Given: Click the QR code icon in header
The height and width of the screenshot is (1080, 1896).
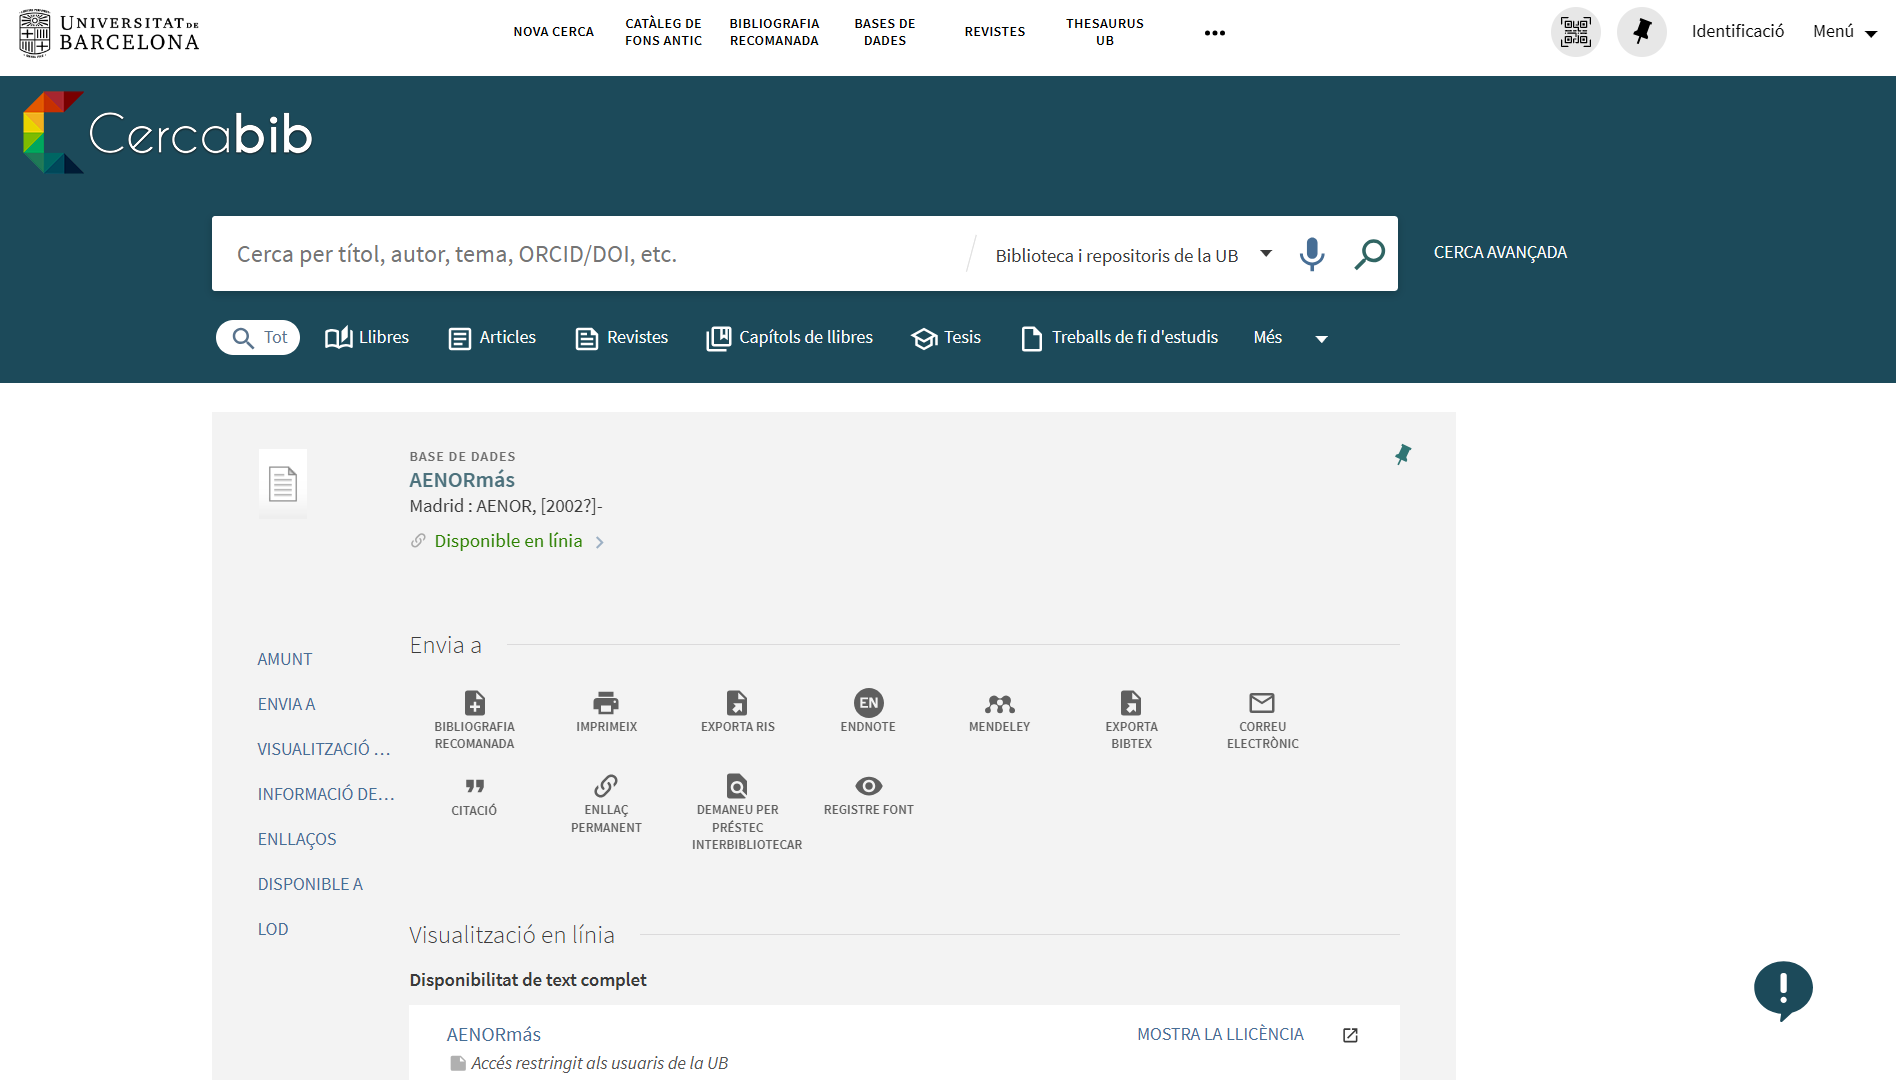Looking at the screenshot, I should click(1575, 32).
